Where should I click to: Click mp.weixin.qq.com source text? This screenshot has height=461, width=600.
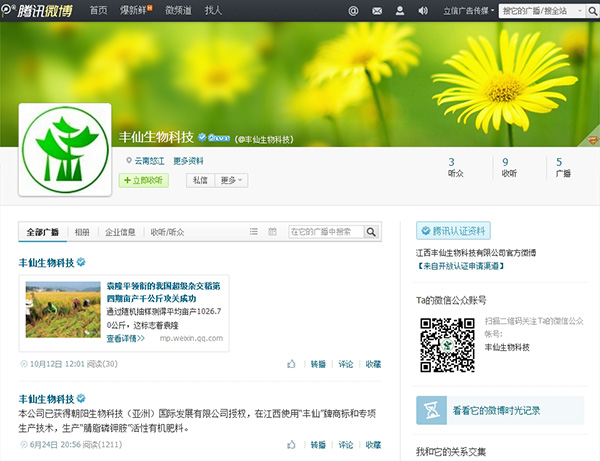(191, 339)
